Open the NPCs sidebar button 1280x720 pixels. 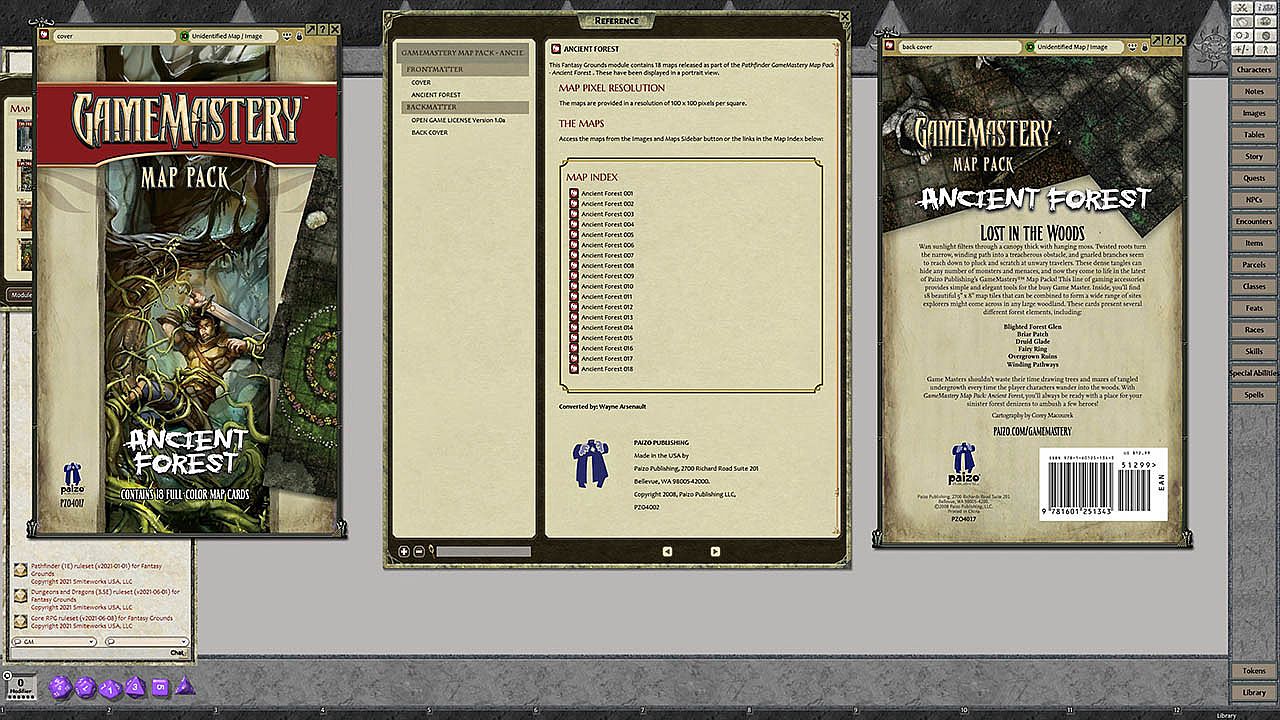click(x=1254, y=200)
